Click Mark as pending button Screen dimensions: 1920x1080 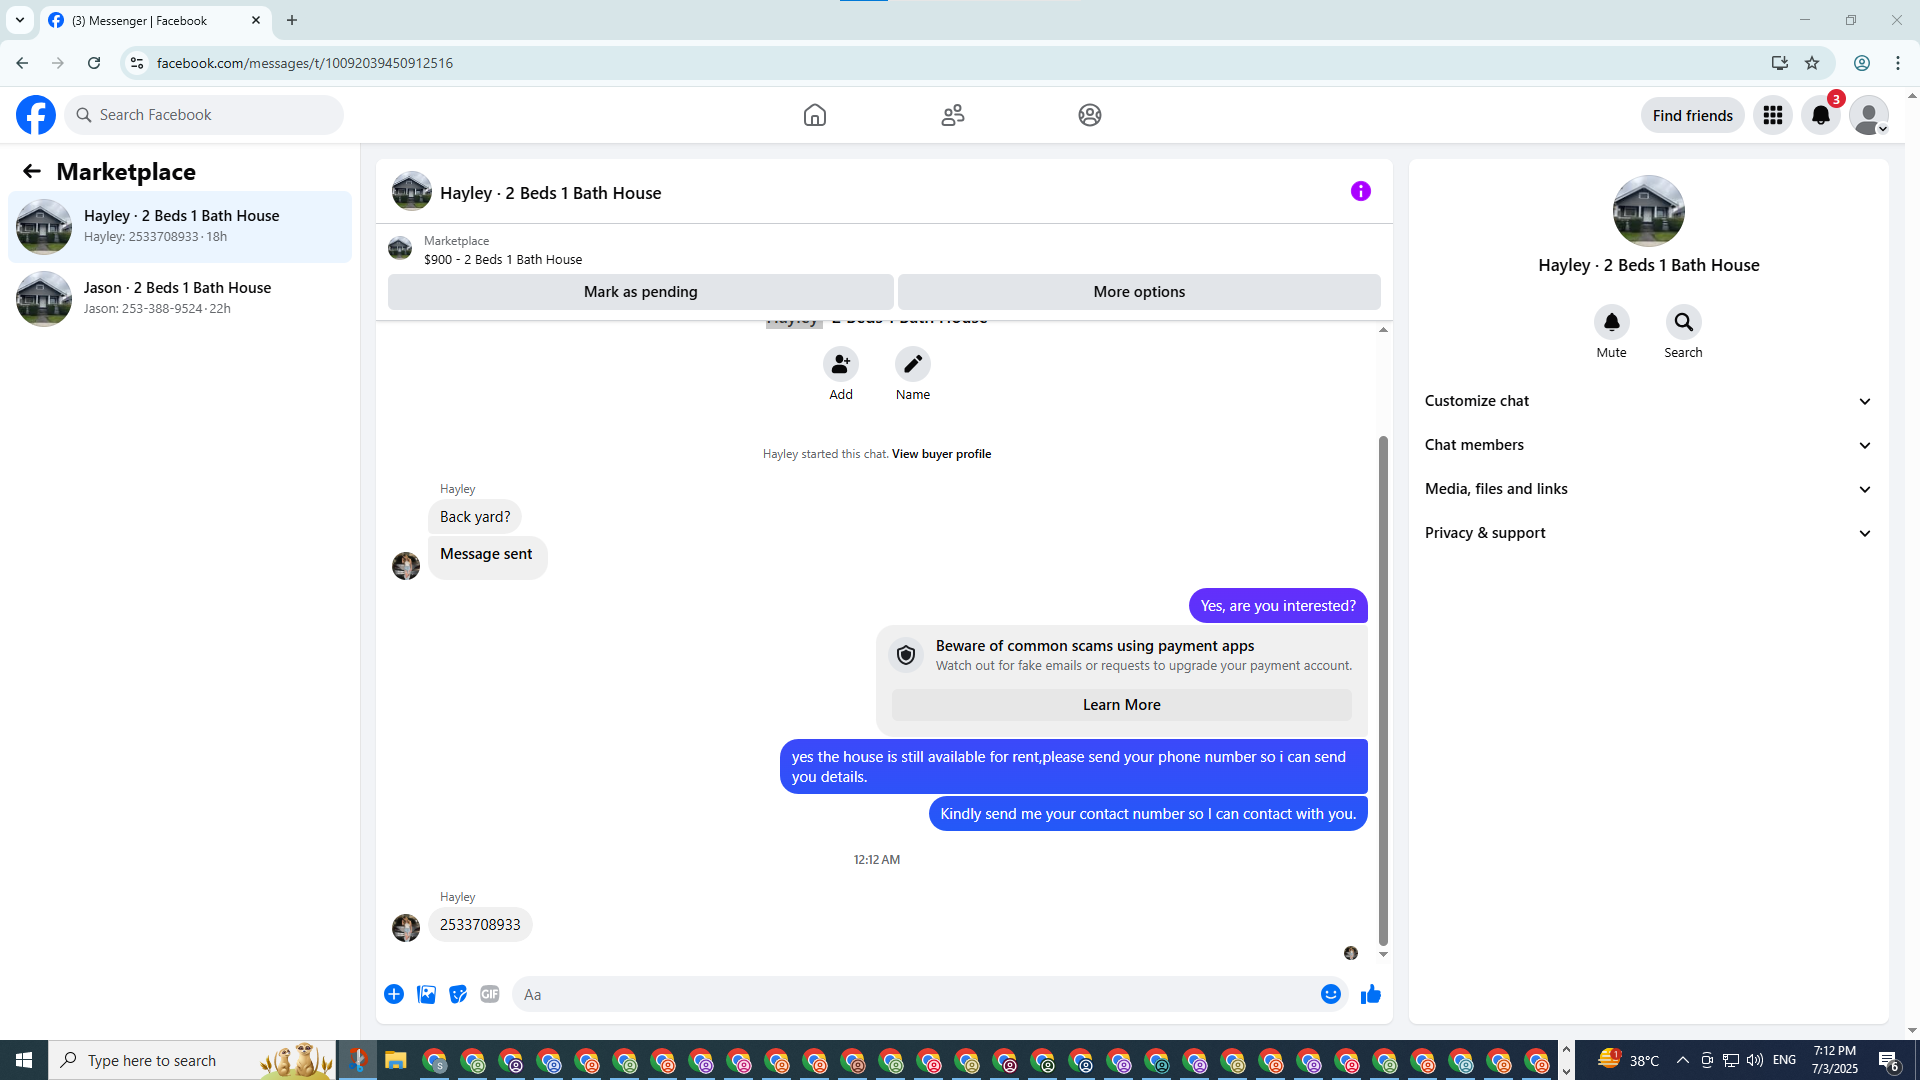point(640,292)
